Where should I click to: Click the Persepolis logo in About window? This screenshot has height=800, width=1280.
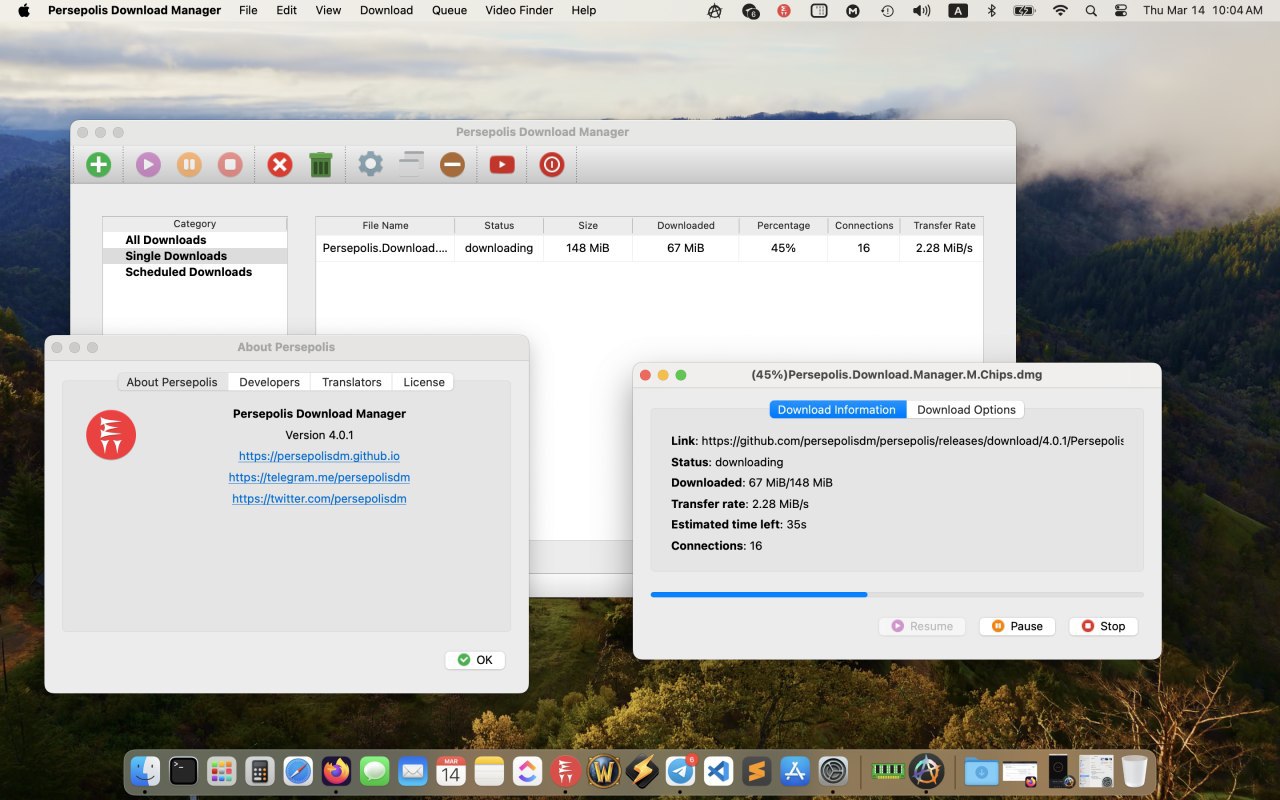click(111, 435)
